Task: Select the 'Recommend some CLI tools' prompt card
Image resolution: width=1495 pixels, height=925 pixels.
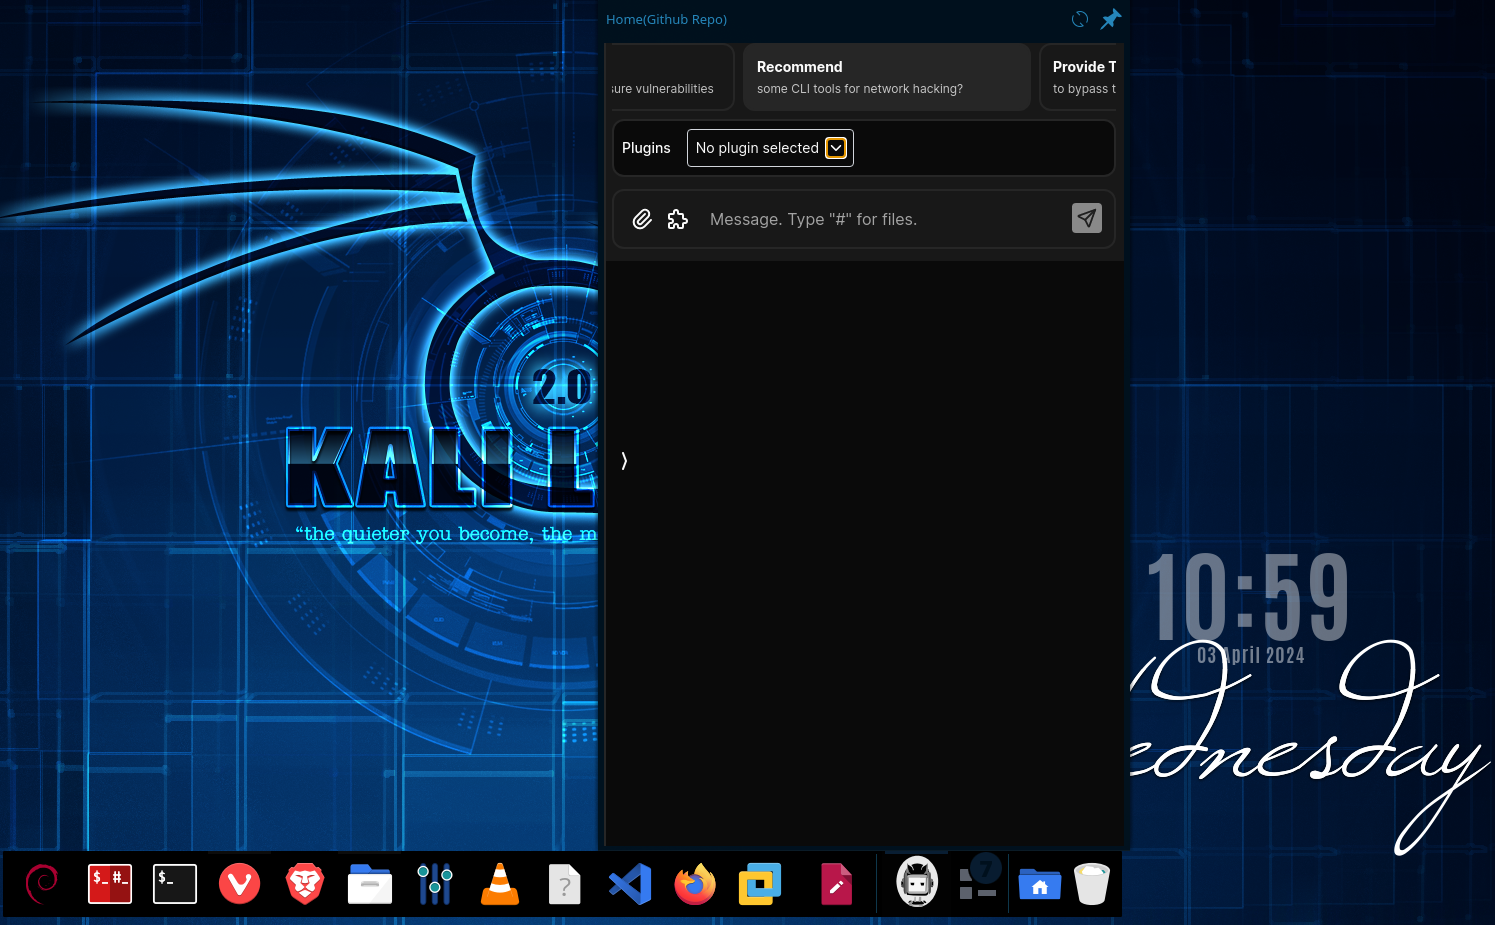Action: 886,77
